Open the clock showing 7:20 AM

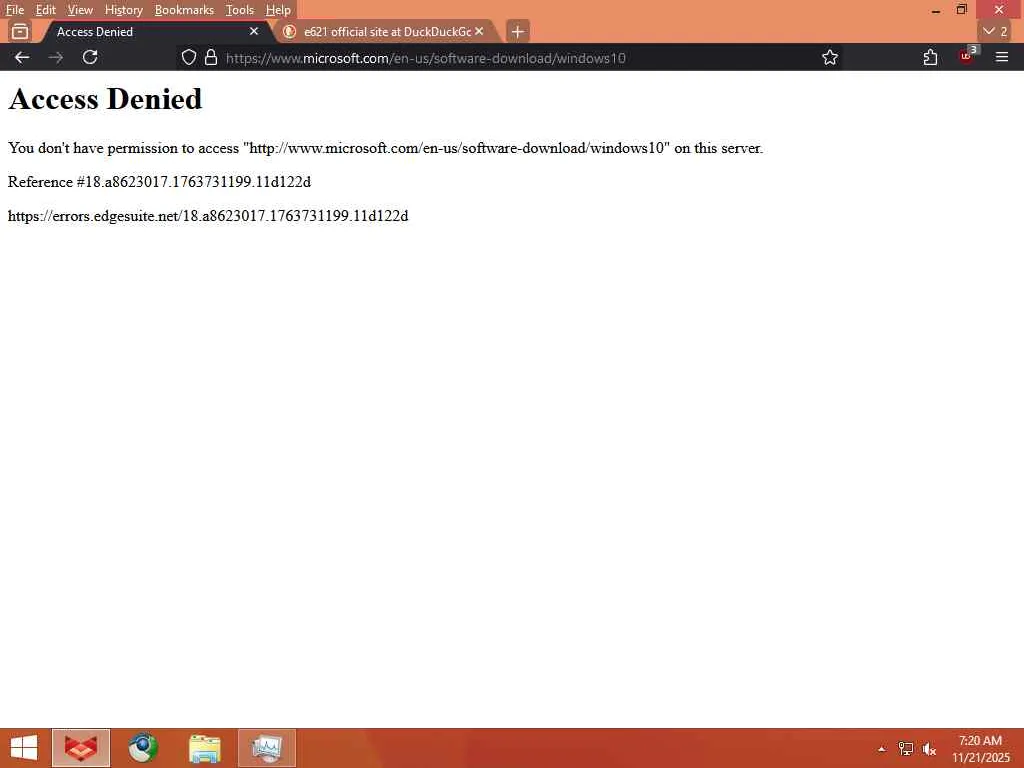click(980, 749)
